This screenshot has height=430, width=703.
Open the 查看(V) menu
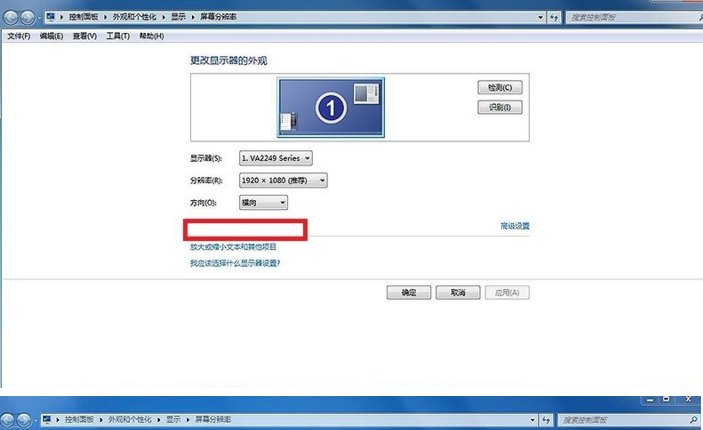[x=84, y=36]
